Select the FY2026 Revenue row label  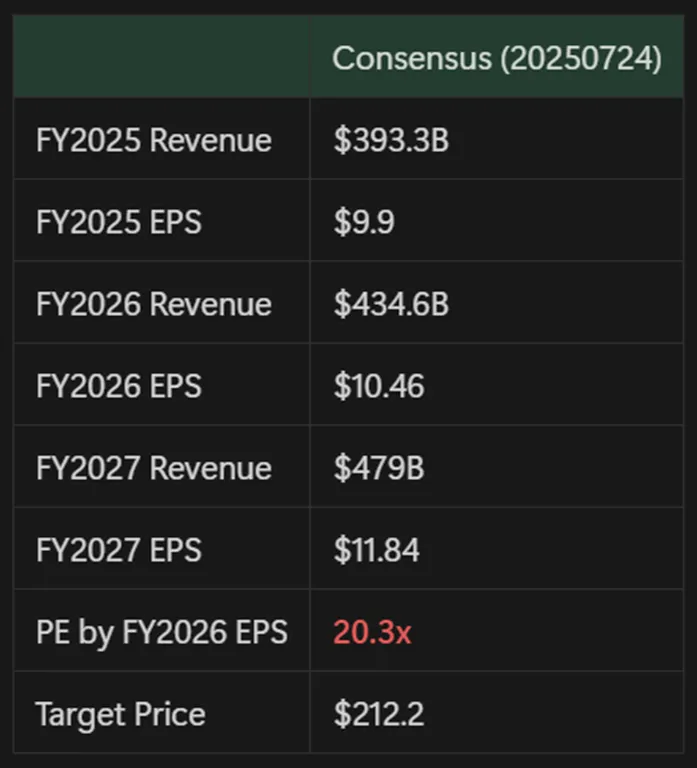(x=153, y=304)
